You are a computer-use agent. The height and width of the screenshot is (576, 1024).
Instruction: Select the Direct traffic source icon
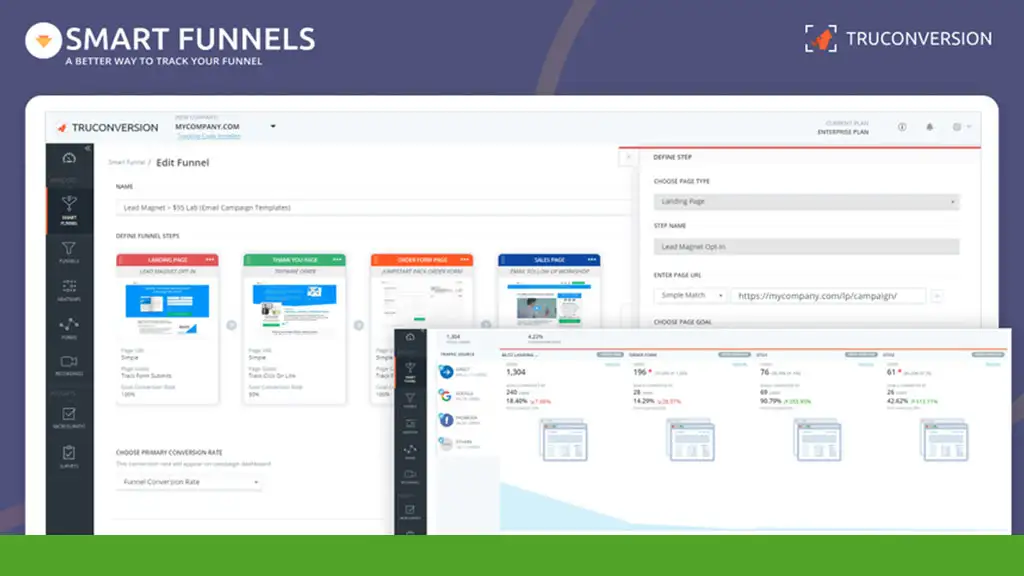pyautogui.click(x=446, y=372)
